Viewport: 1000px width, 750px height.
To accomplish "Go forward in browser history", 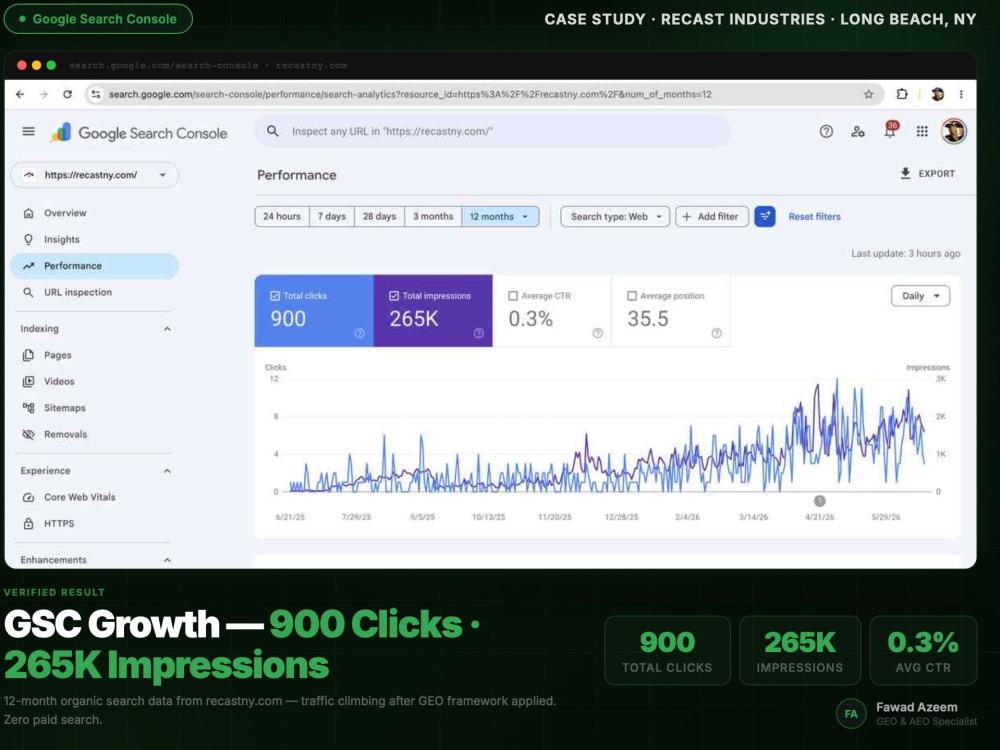I will tap(43, 94).
